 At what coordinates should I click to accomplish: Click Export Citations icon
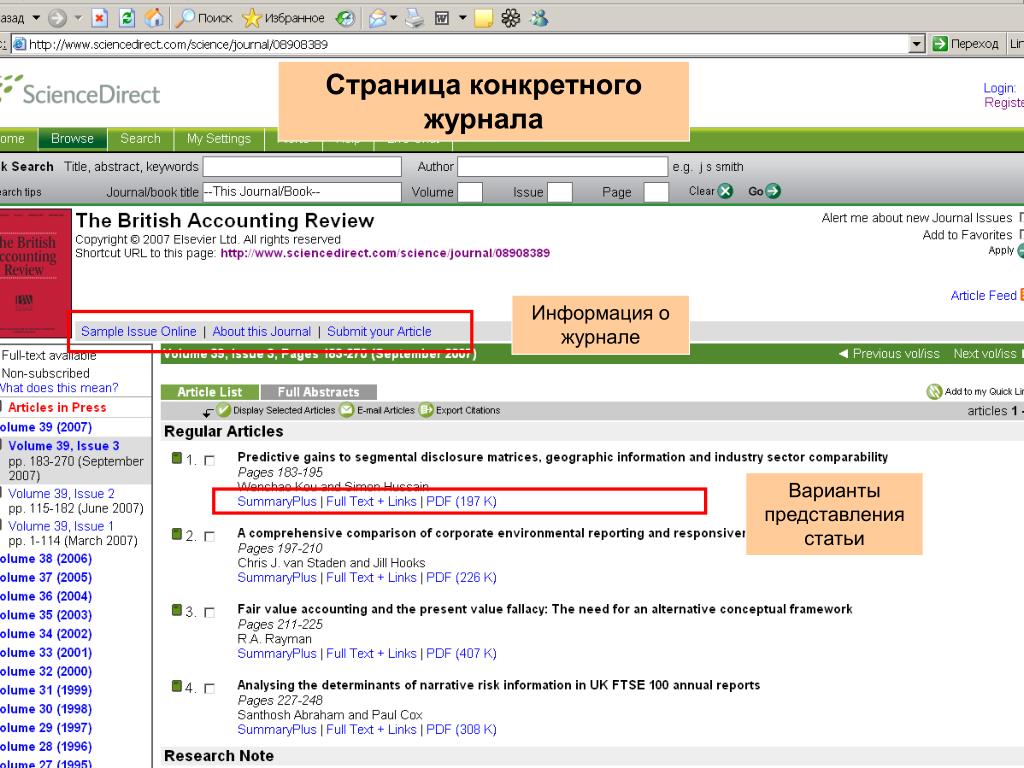[x=426, y=410]
